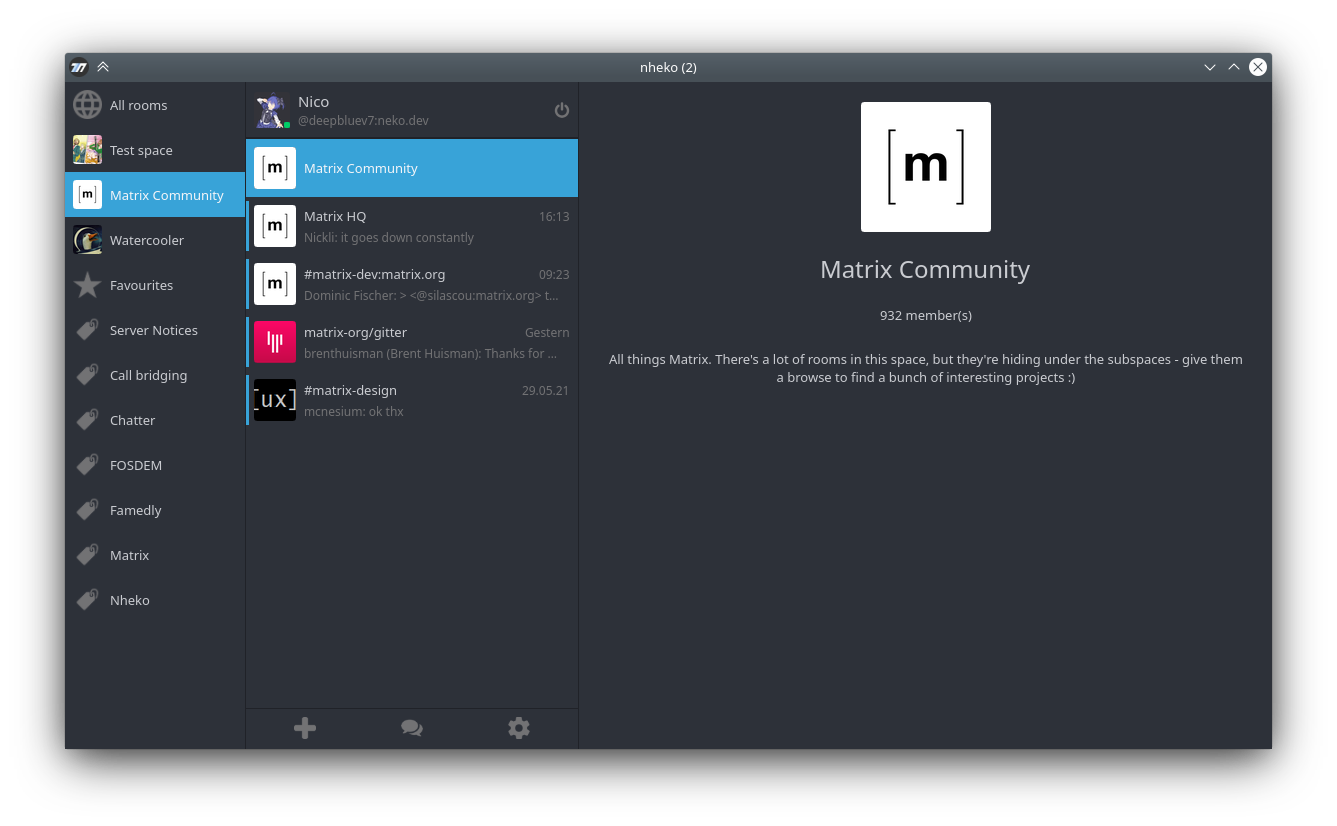
Task: Open the Favourites star icon
Action: [88, 285]
